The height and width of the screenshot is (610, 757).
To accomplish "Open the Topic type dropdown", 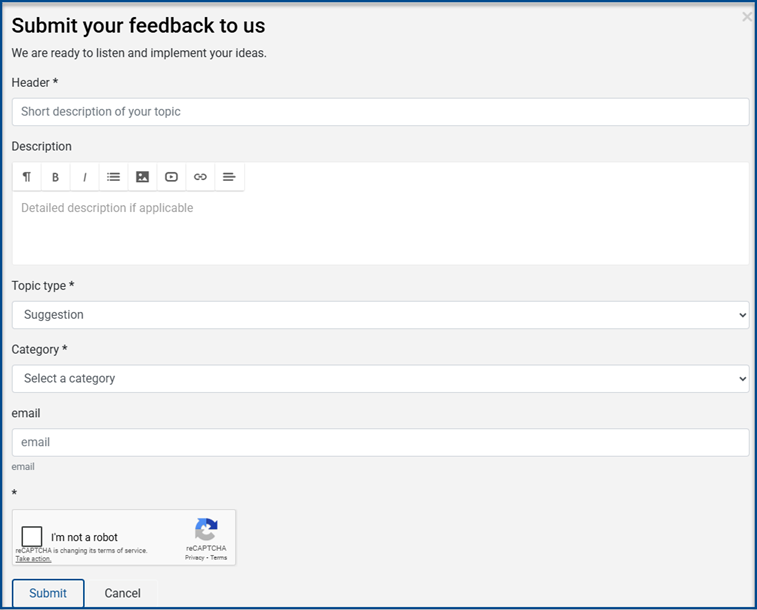I will pos(380,315).
